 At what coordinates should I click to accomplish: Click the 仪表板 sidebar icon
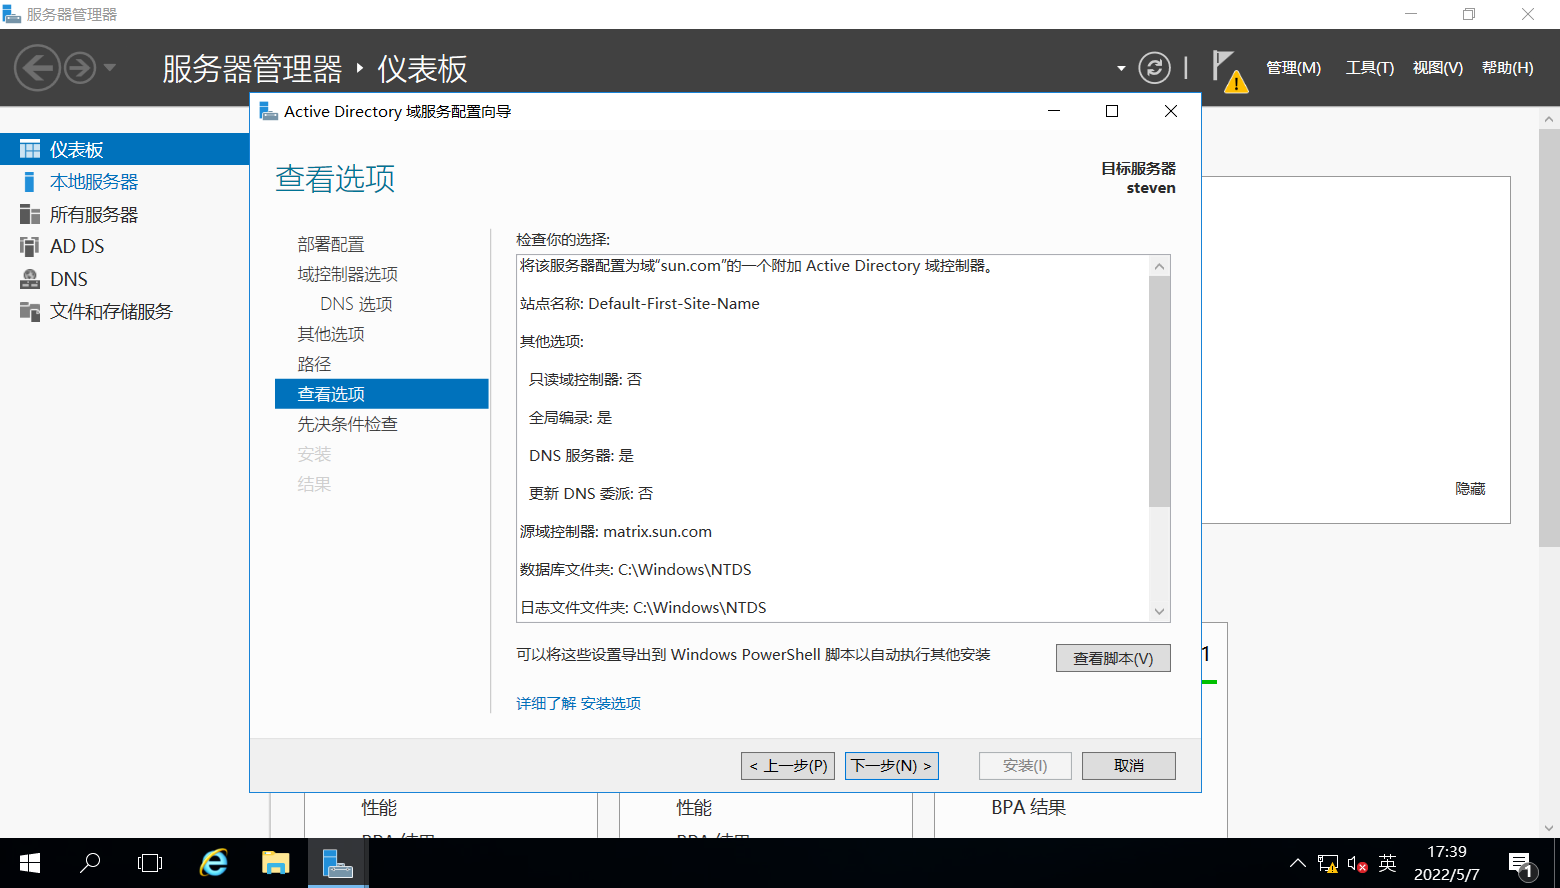[30, 149]
